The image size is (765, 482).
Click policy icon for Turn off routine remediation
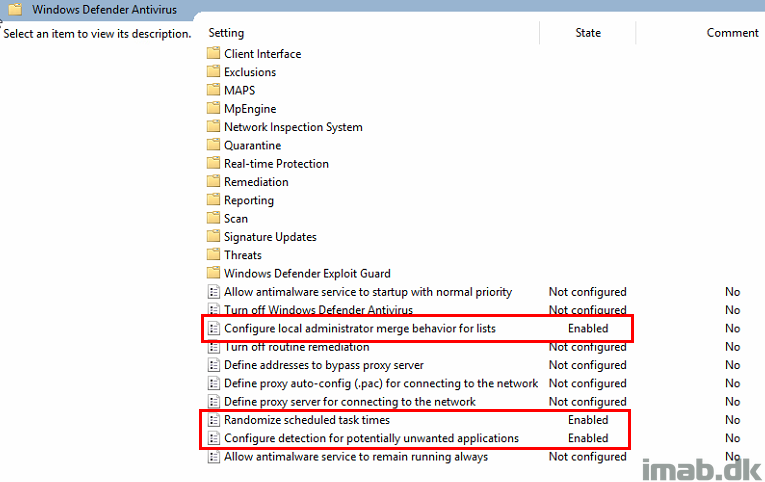[x=214, y=347]
